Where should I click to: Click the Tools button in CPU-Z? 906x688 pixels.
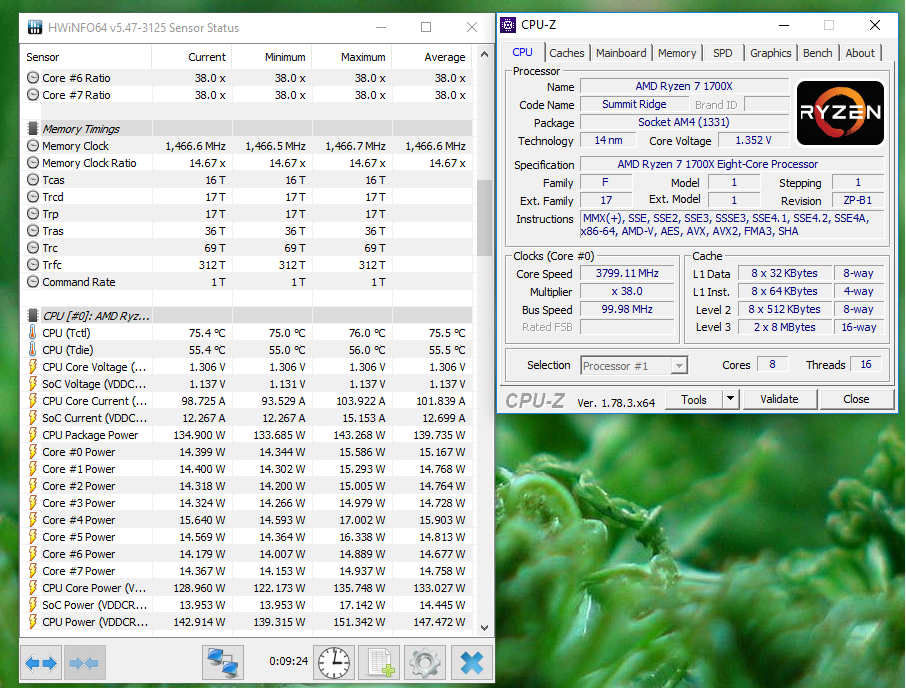(x=693, y=399)
